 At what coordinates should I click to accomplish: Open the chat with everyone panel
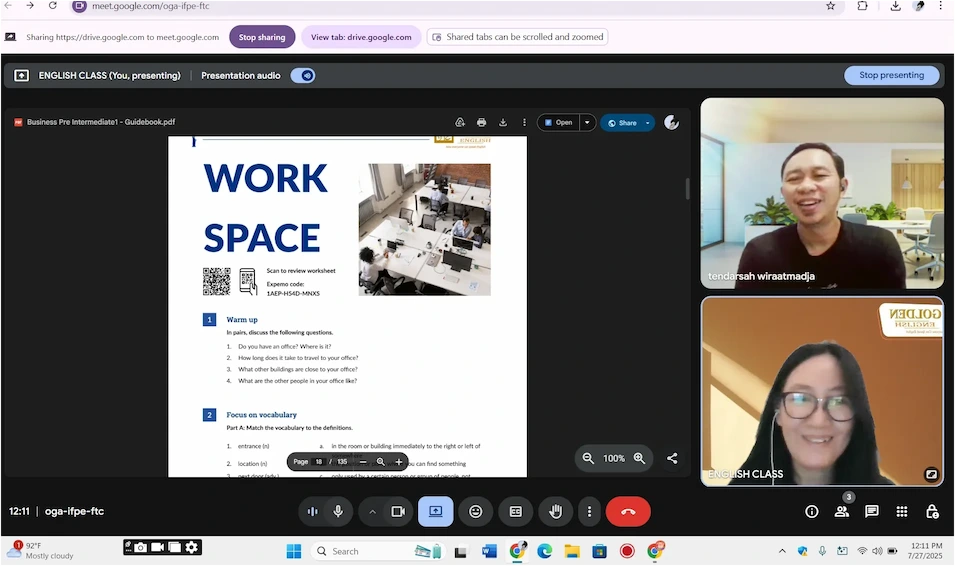(872, 511)
